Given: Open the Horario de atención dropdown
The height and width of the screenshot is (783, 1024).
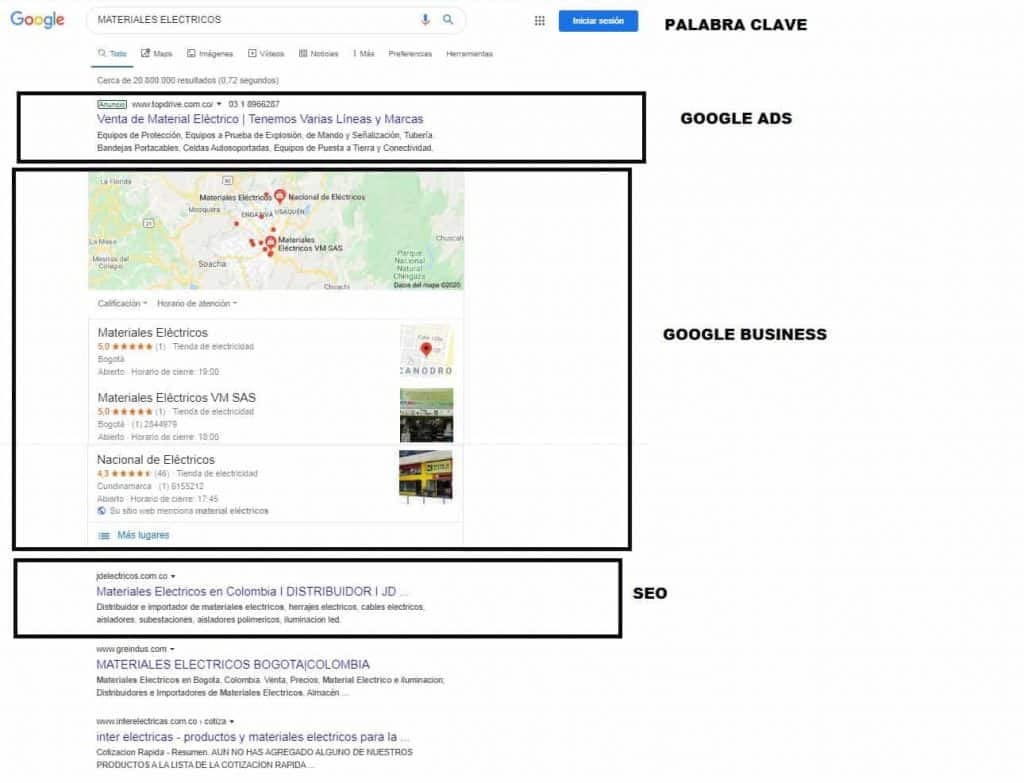Looking at the screenshot, I should pos(197,303).
